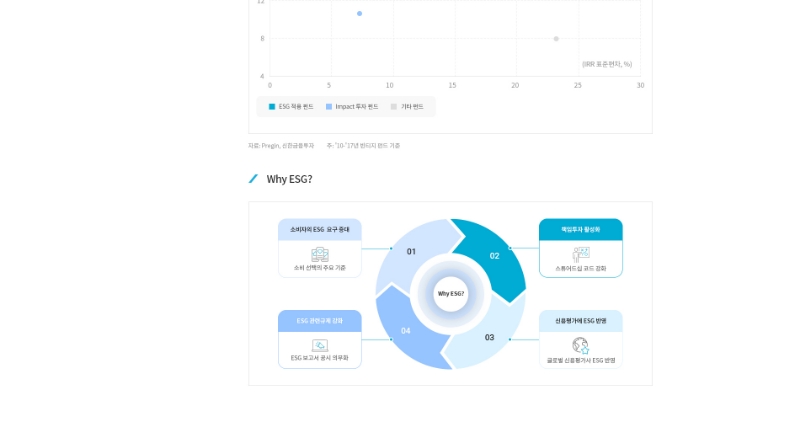The width and height of the screenshot is (800, 448).
Task: Click the '신용평가에 ESG 반영' card header
Action: (581, 321)
